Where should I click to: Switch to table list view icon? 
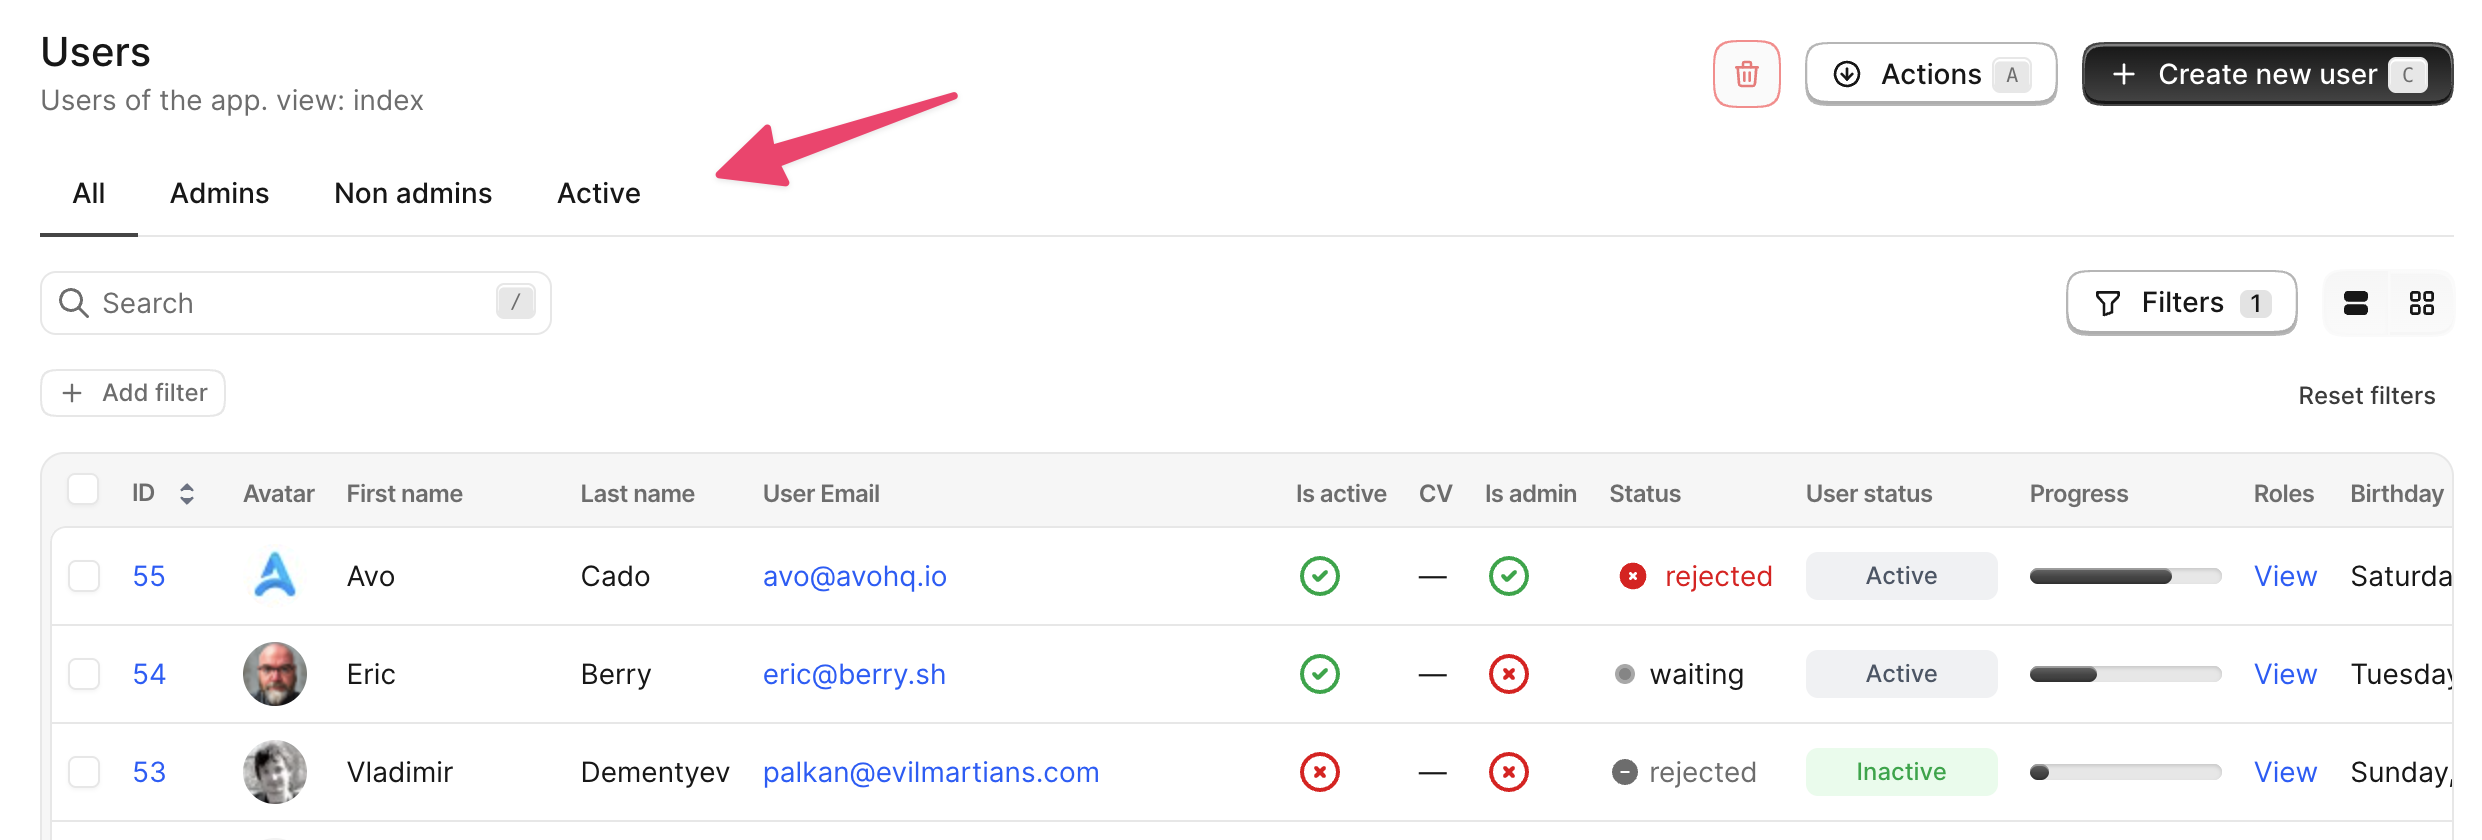coord(2356,303)
